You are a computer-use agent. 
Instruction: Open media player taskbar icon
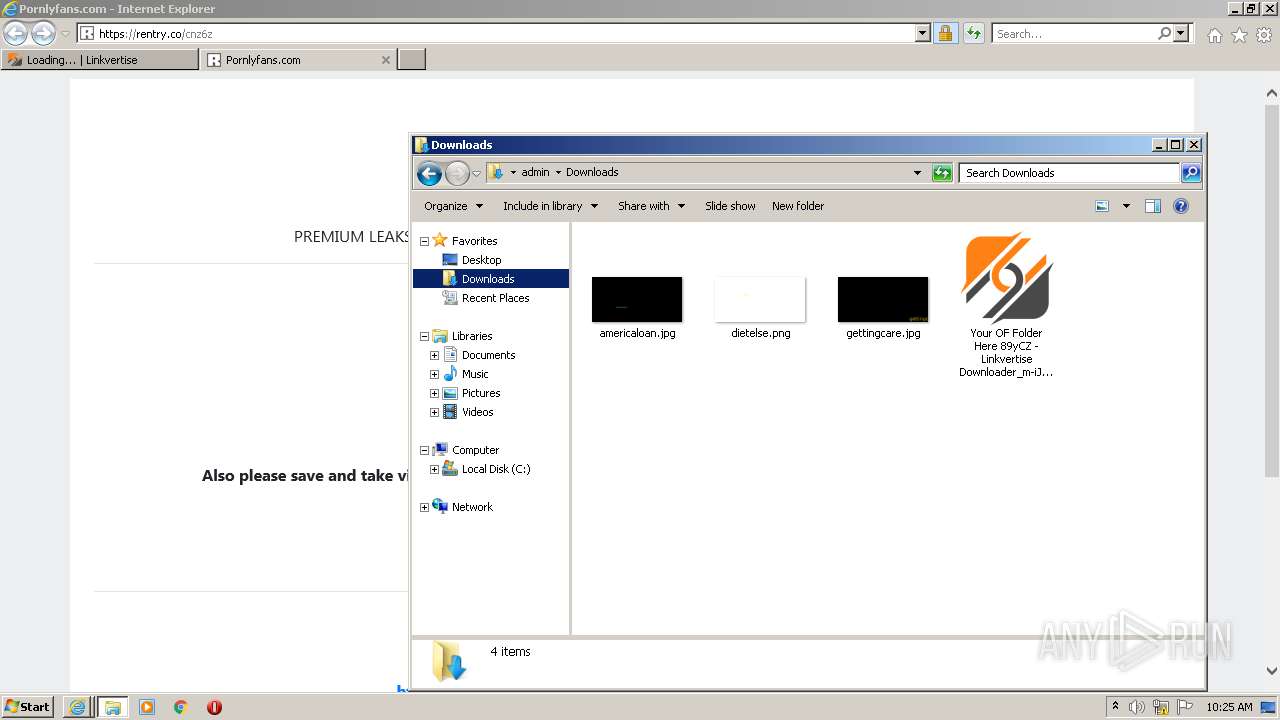(x=147, y=707)
